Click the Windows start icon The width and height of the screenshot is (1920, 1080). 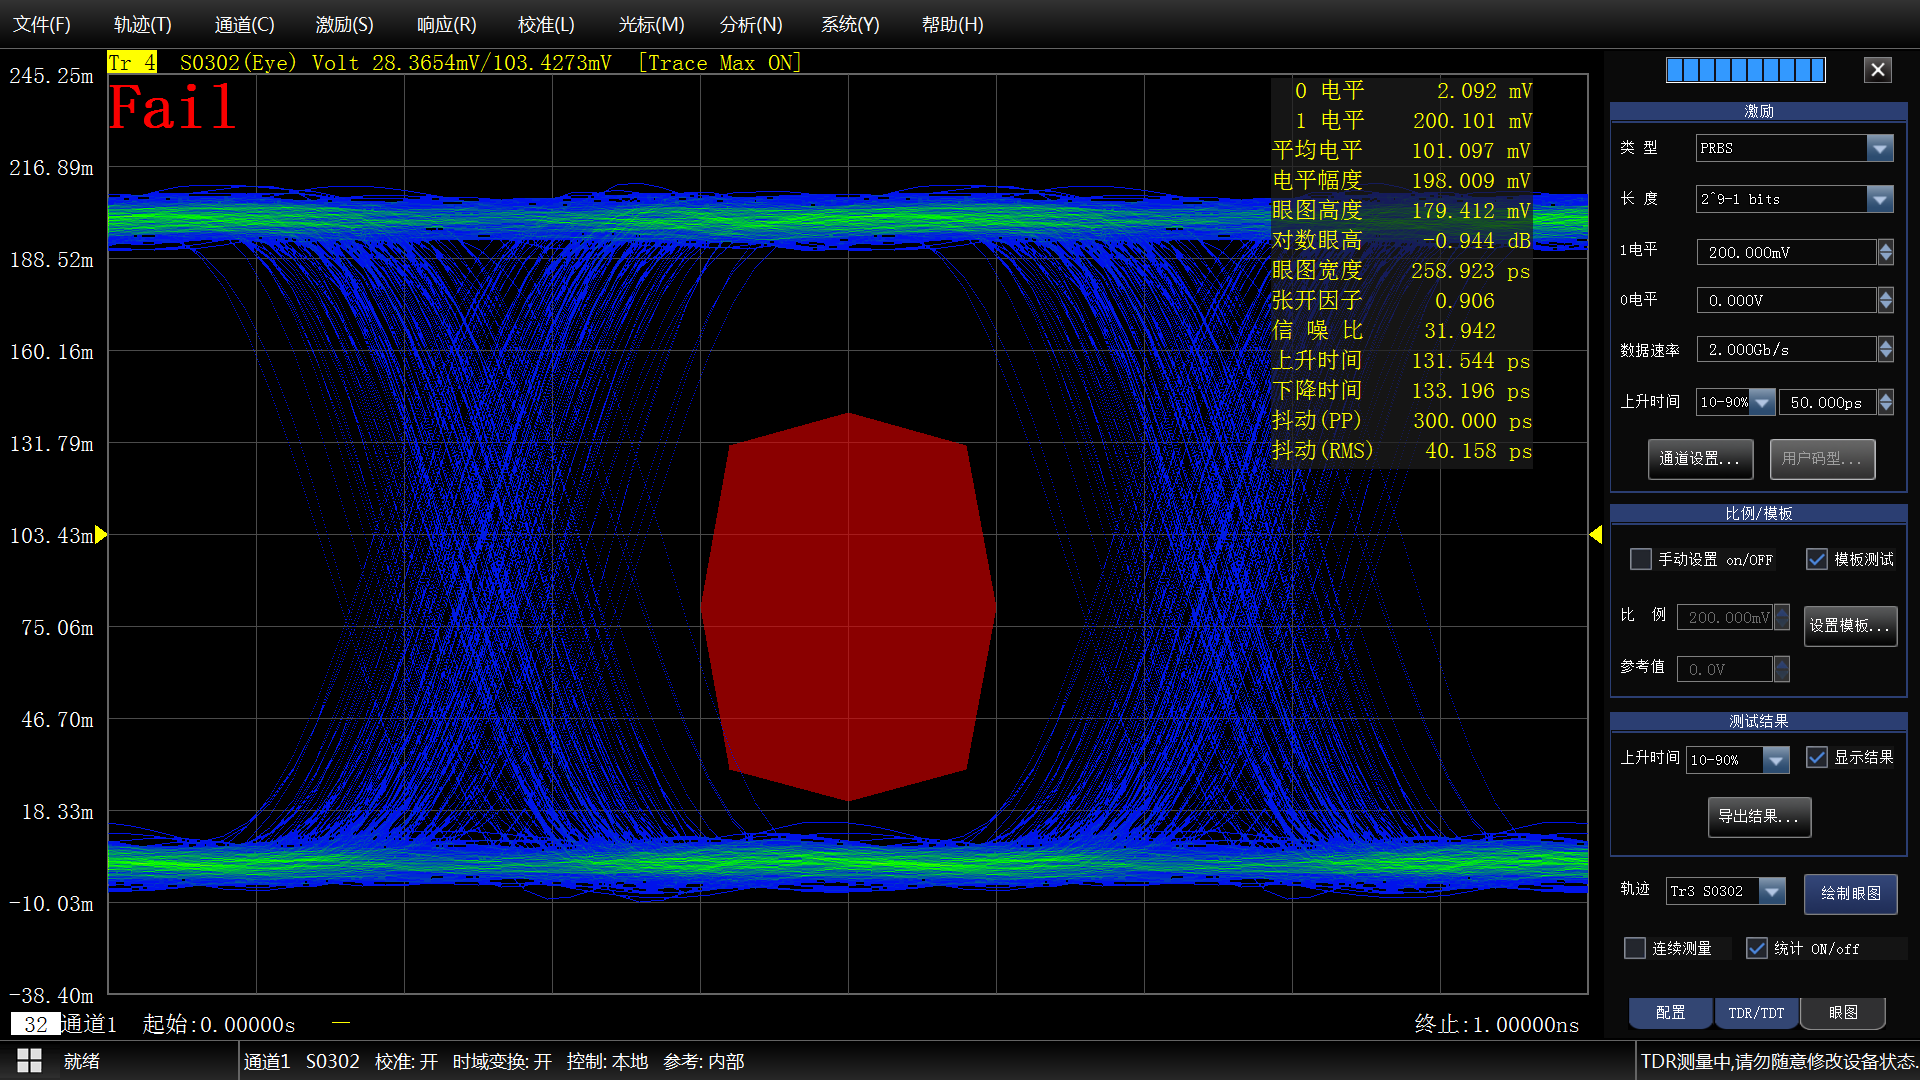coord(29,1061)
